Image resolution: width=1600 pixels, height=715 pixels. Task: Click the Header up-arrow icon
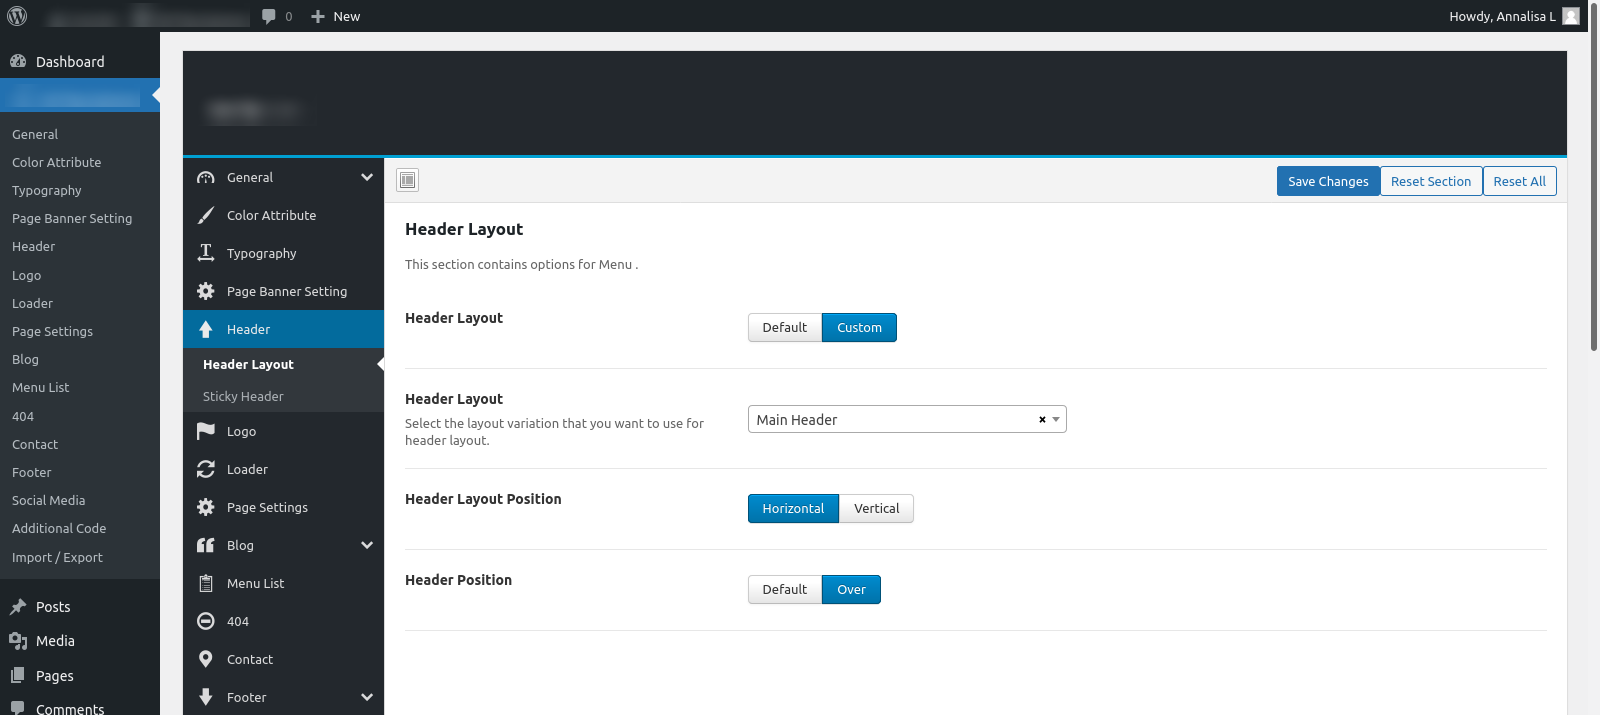(206, 329)
